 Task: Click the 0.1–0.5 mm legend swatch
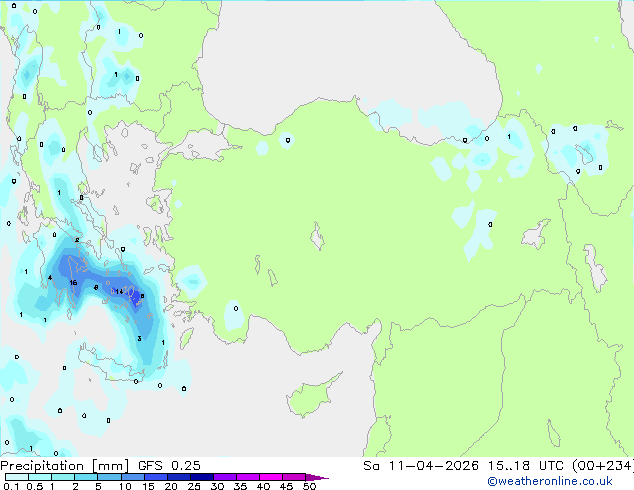pyautogui.click(x=17, y=477)
